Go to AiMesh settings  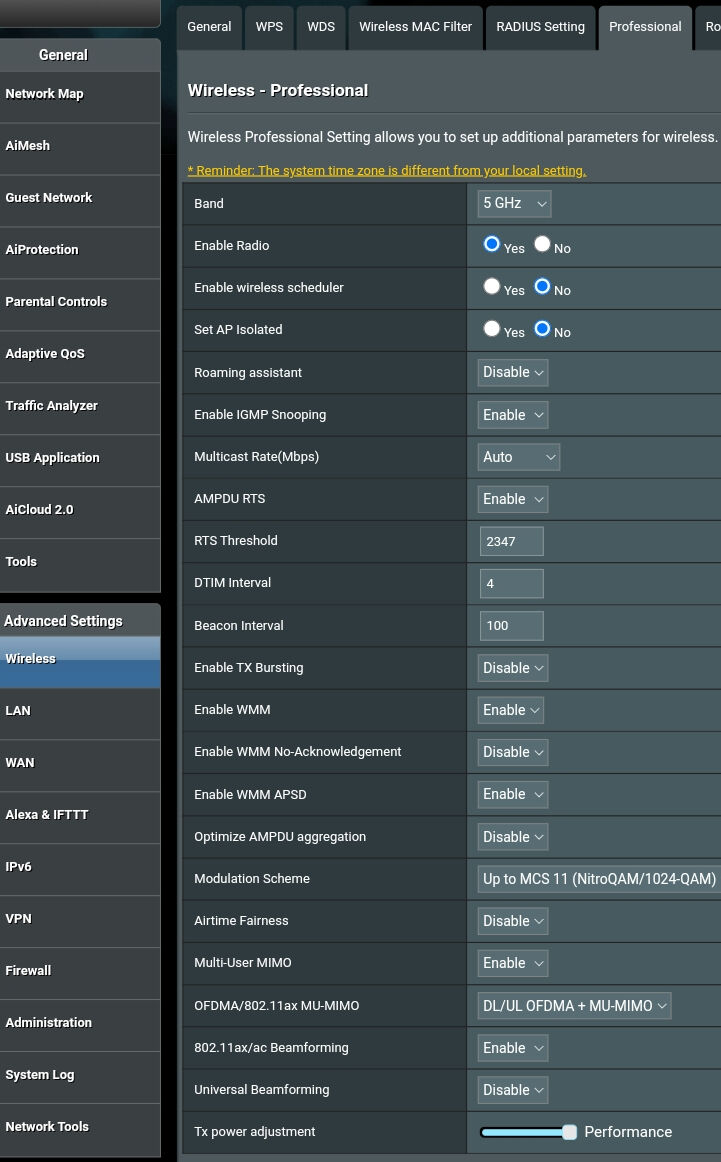[28, 146]
